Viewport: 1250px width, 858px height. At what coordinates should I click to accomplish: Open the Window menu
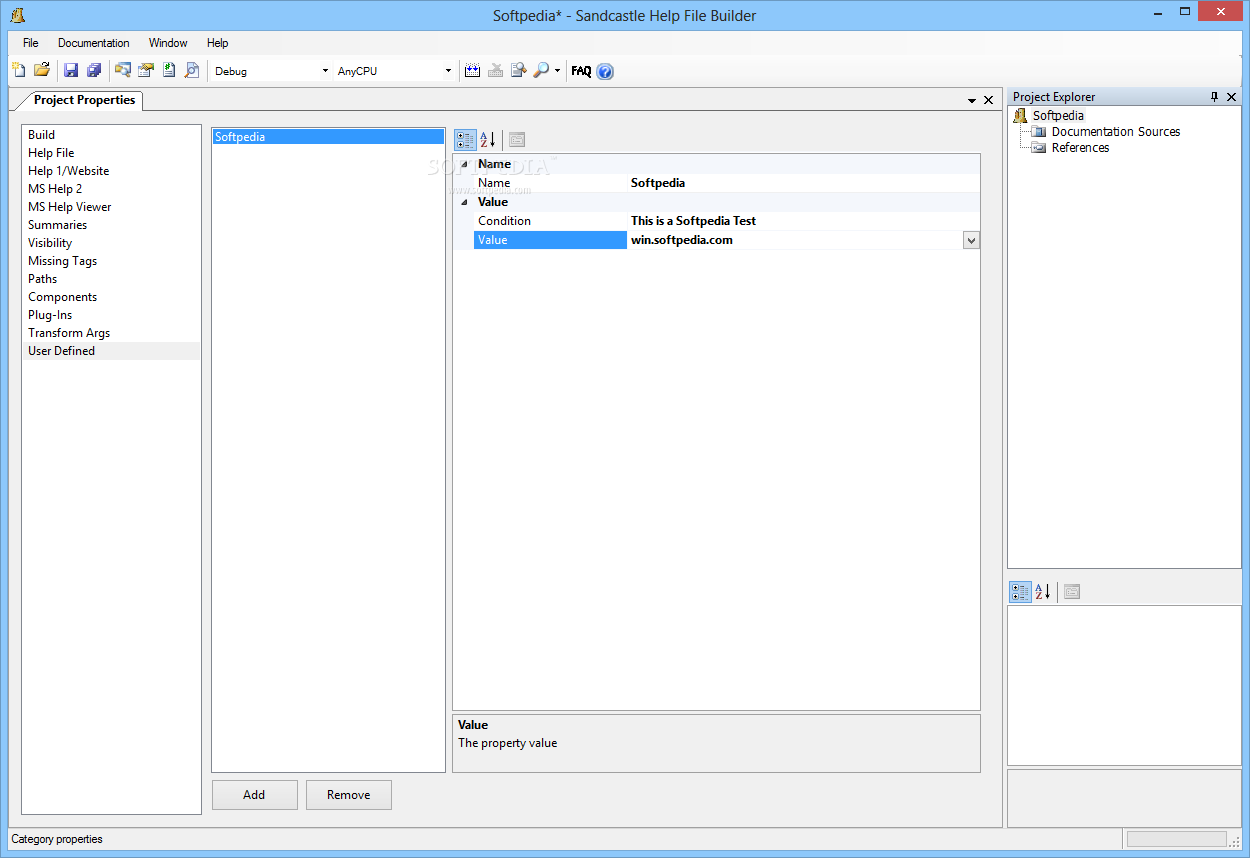point(168,43)
